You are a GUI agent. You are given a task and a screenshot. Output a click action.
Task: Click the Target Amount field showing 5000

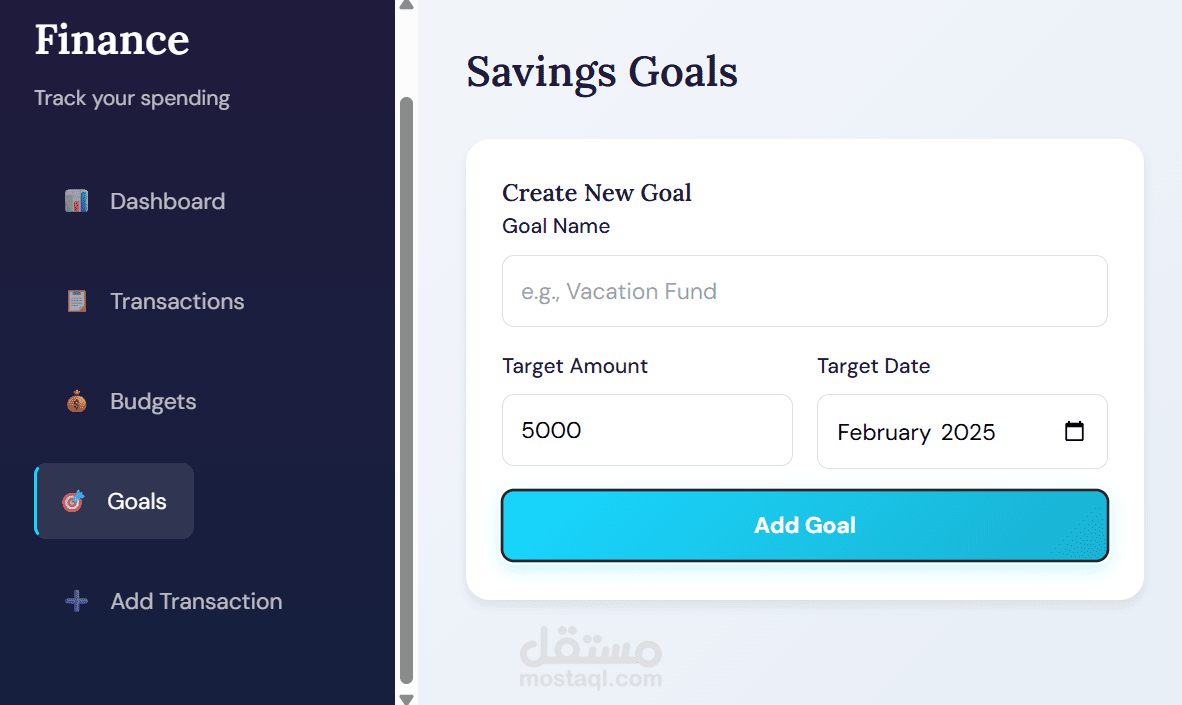(x=647, y=430)
